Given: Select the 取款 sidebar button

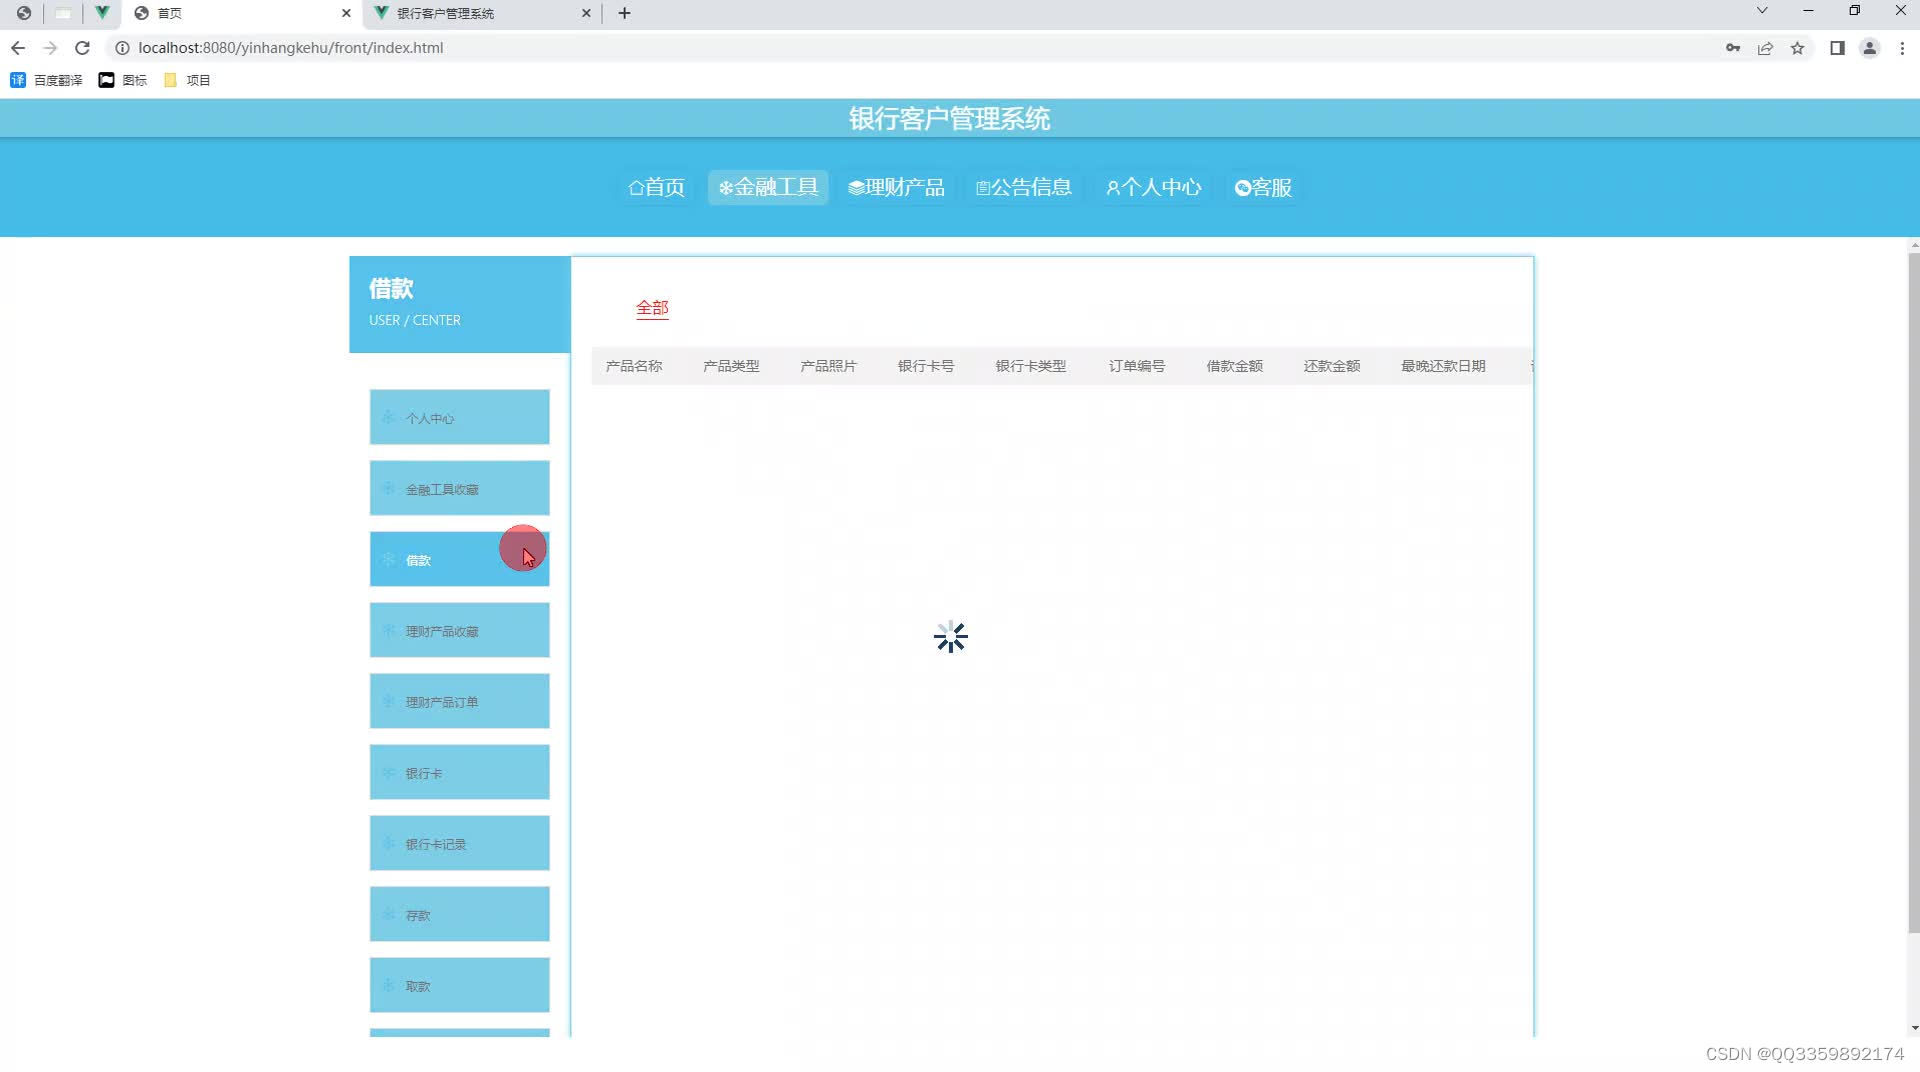Looking at the screenshot, I should pos(459,985).
